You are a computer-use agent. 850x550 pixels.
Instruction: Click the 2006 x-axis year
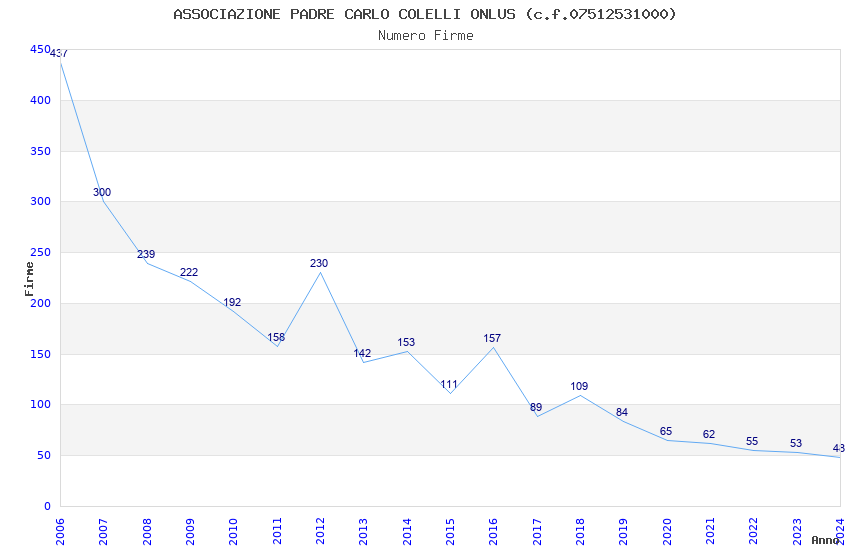pyautogui.click(x=60, y=532)
